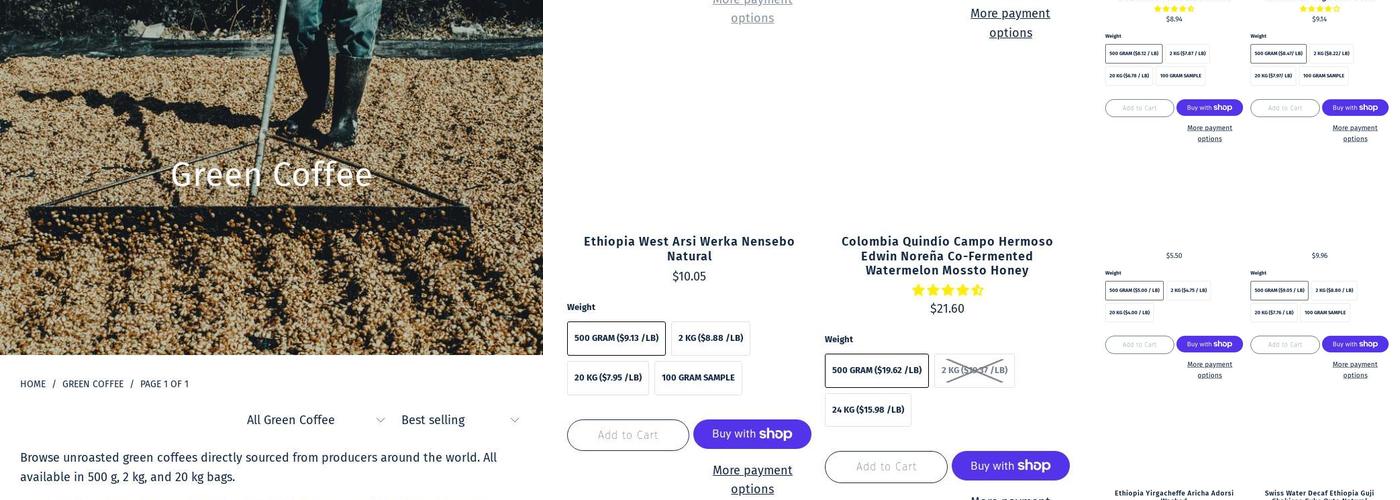
Task: Add Ethiopia West Arsi Werka Nensebo to cart
Action: 627,435
